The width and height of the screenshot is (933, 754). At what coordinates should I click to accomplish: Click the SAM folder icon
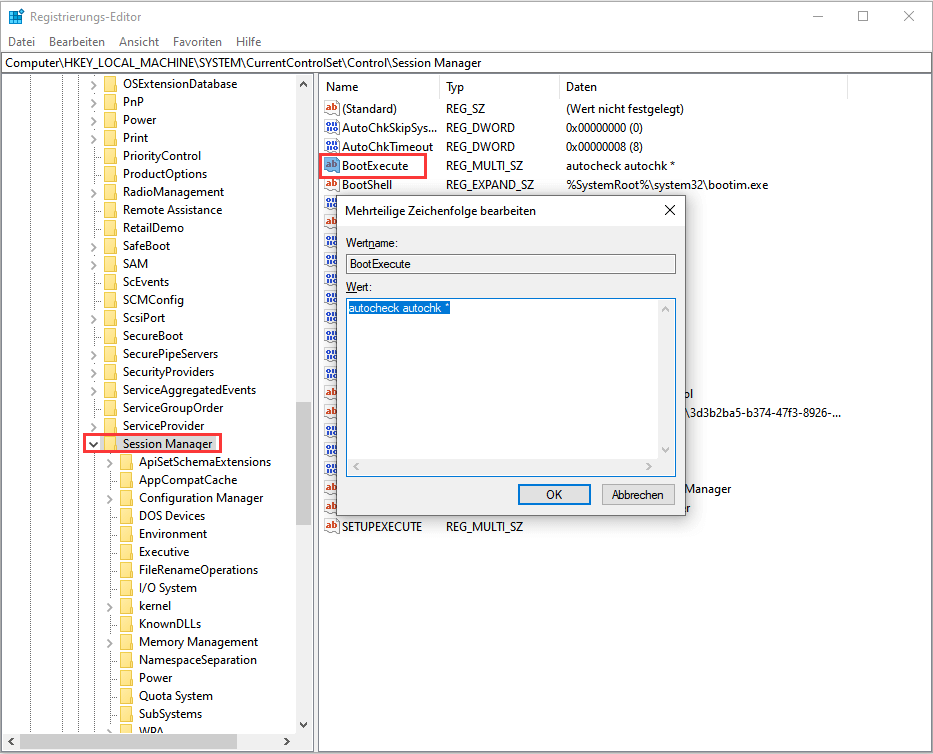pos(112,263)
